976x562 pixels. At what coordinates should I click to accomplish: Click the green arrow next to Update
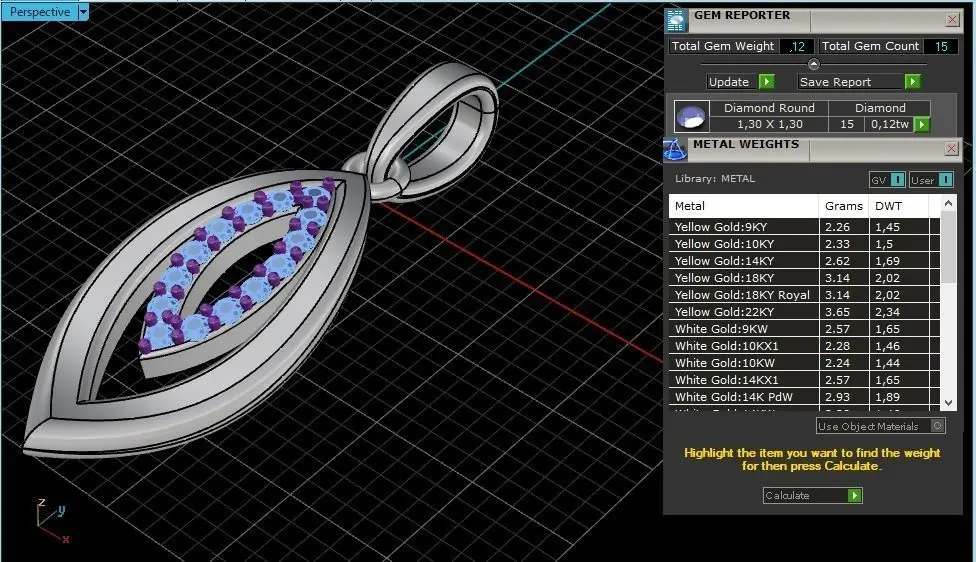click(767, 82)
